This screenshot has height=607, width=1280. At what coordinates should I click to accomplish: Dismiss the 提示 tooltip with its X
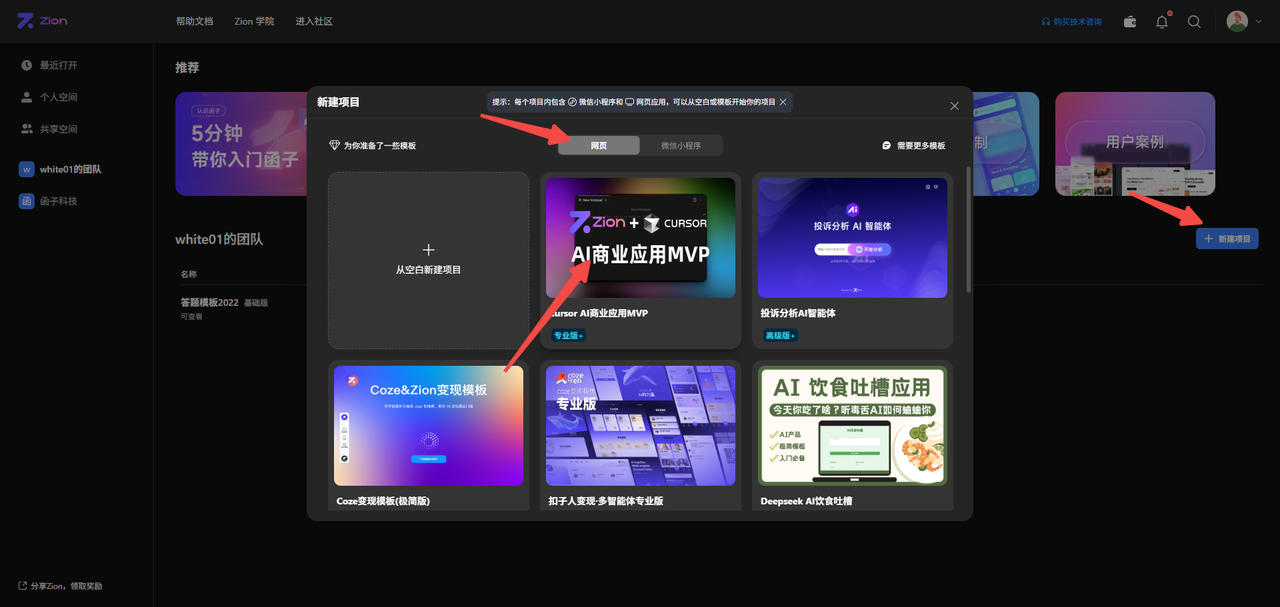coord(783,102)
